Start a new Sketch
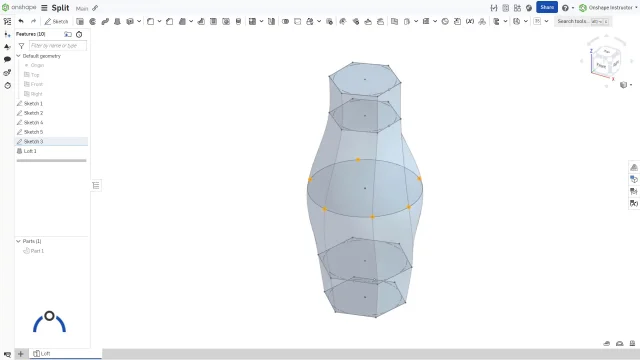The width and height of the screenshot is (640, 360). click(56, 21)
